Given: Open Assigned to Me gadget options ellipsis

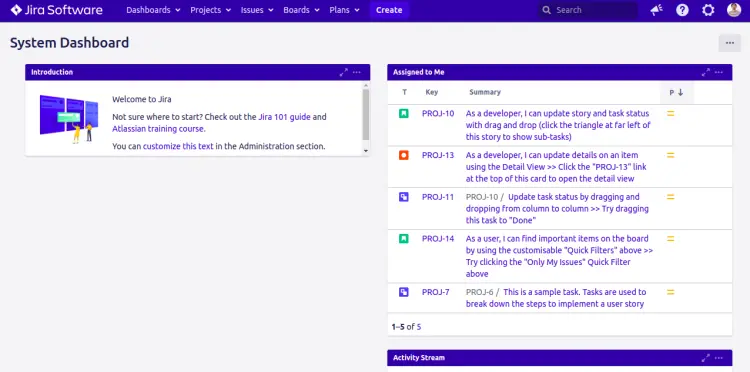Looking at the screenshot, I should coord(719,72).
